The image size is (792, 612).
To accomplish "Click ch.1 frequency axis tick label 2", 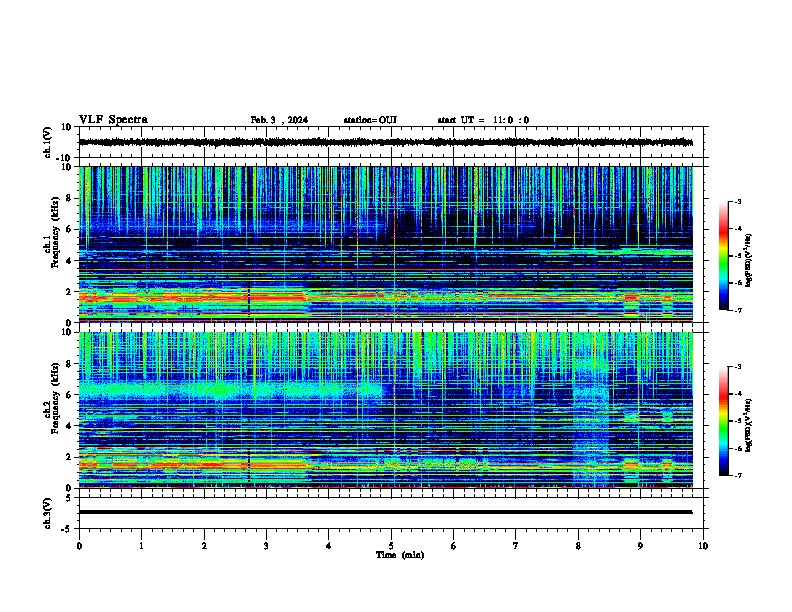I will (x=70, y=292).
